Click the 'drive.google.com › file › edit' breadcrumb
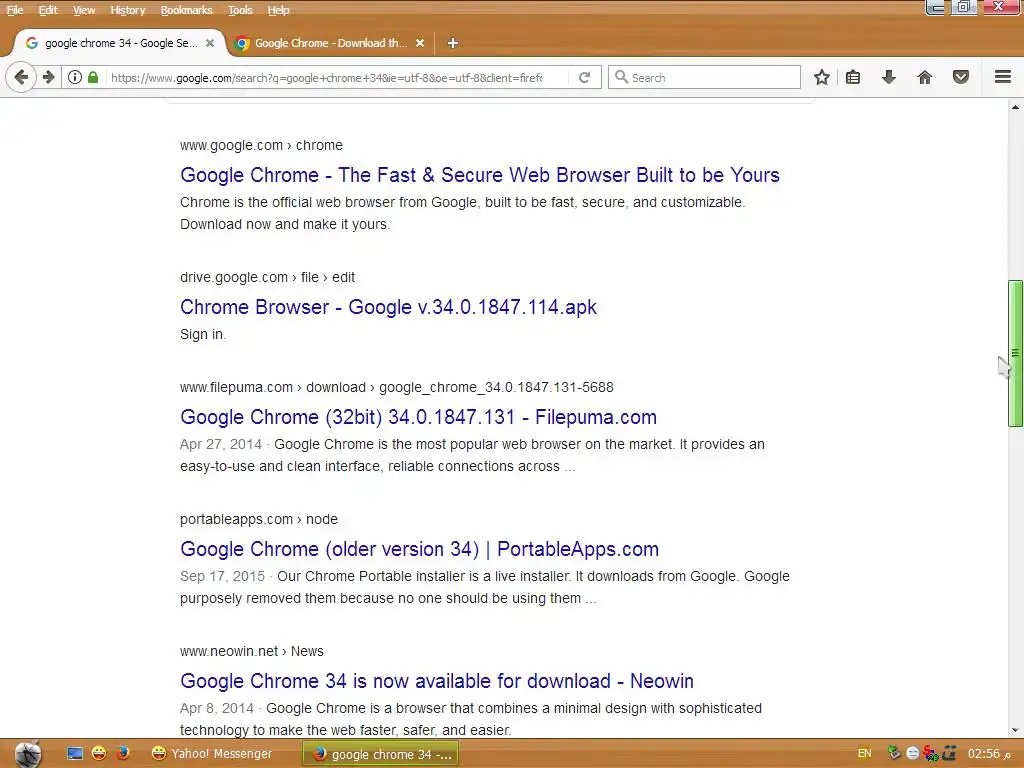Screen dimensions: 1024x768 click(268, 277)
